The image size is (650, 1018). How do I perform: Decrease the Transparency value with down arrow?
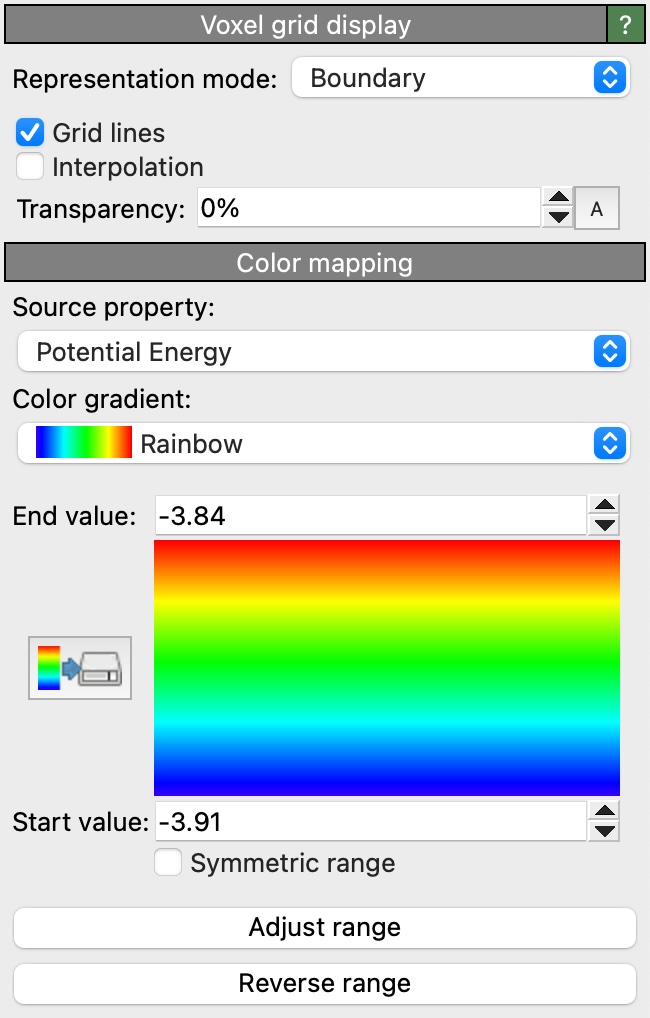[x=560, y=218]
